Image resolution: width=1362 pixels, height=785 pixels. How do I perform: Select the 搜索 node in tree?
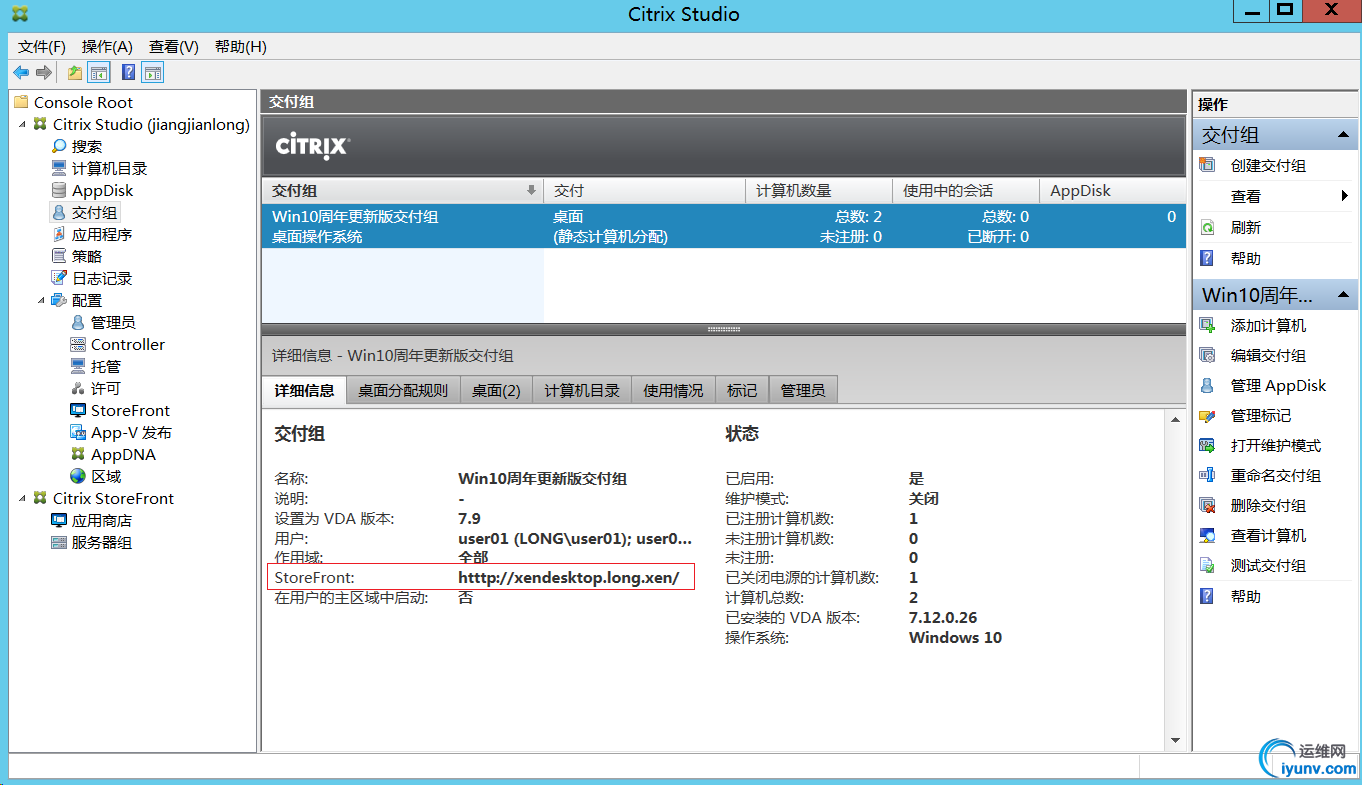86,147
